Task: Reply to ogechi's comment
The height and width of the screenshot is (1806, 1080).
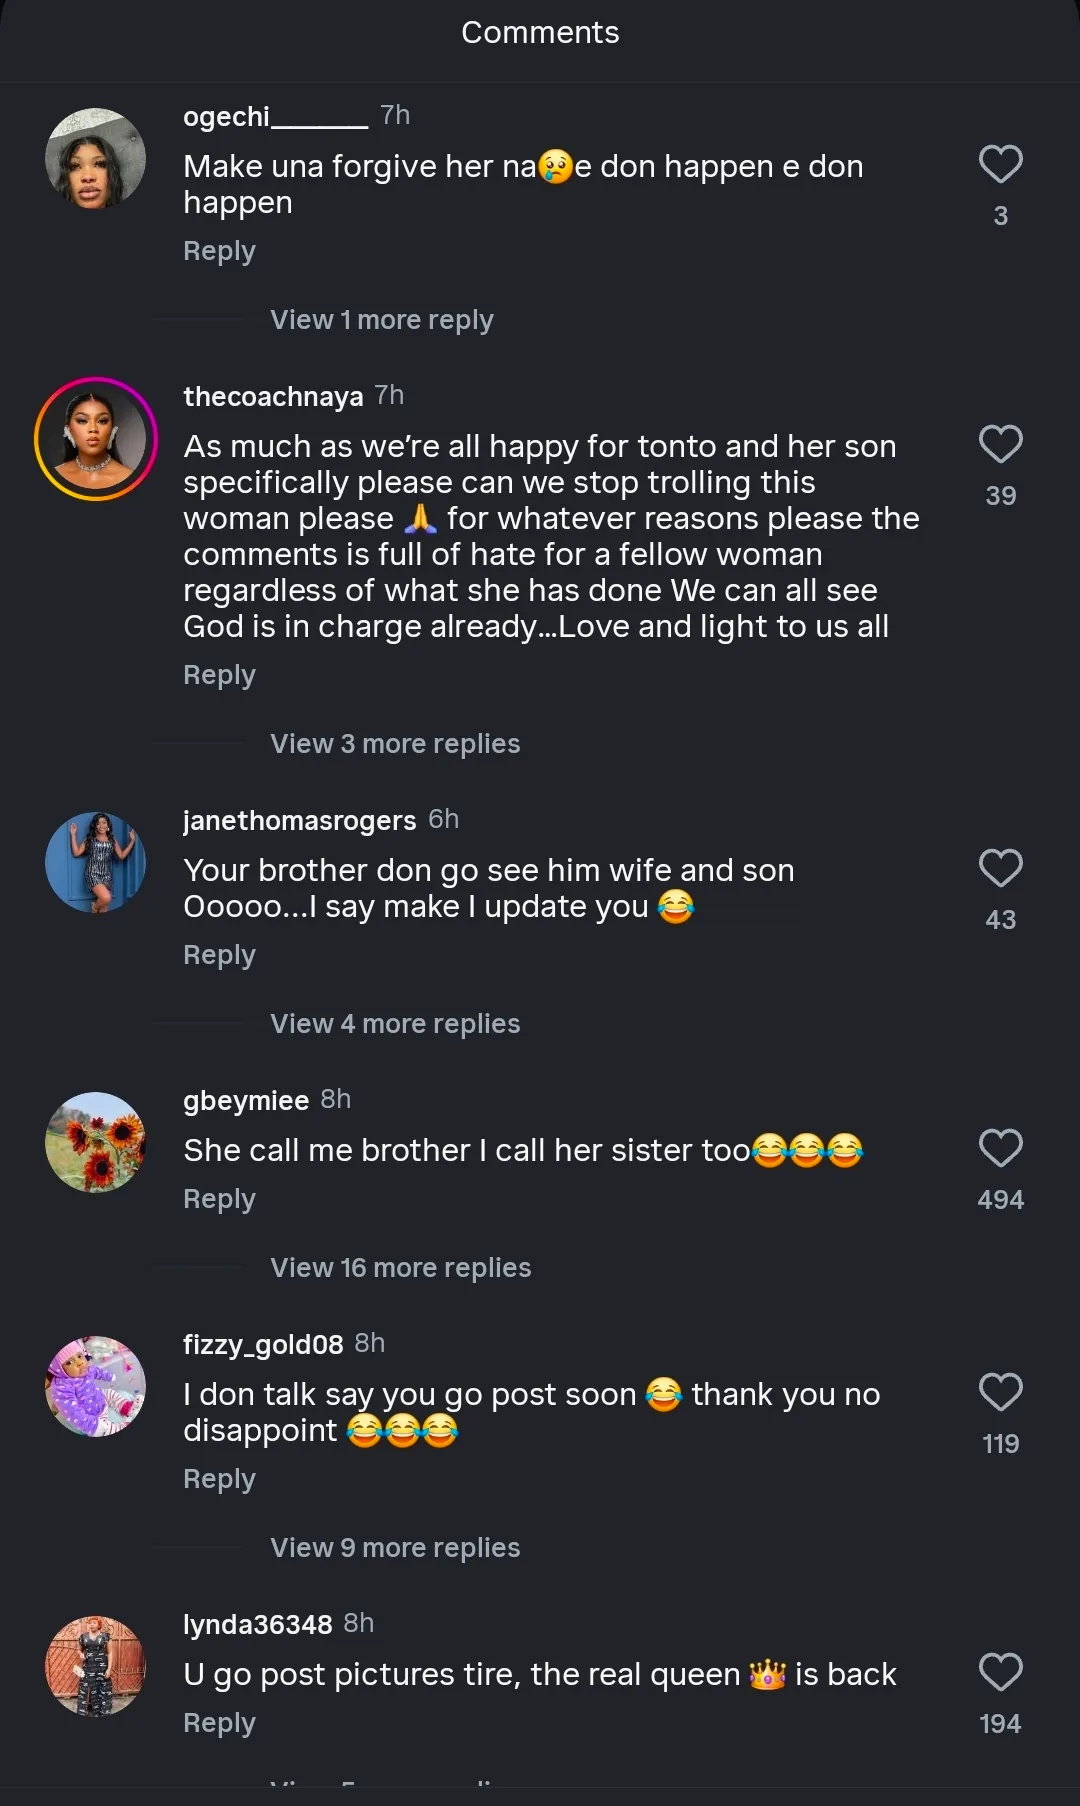Action: (x=219, y=251)
